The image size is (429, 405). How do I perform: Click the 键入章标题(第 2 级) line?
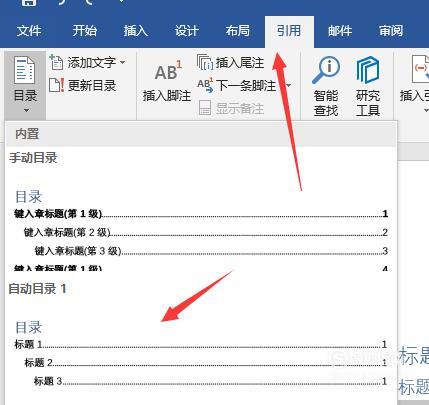[206, 232]
